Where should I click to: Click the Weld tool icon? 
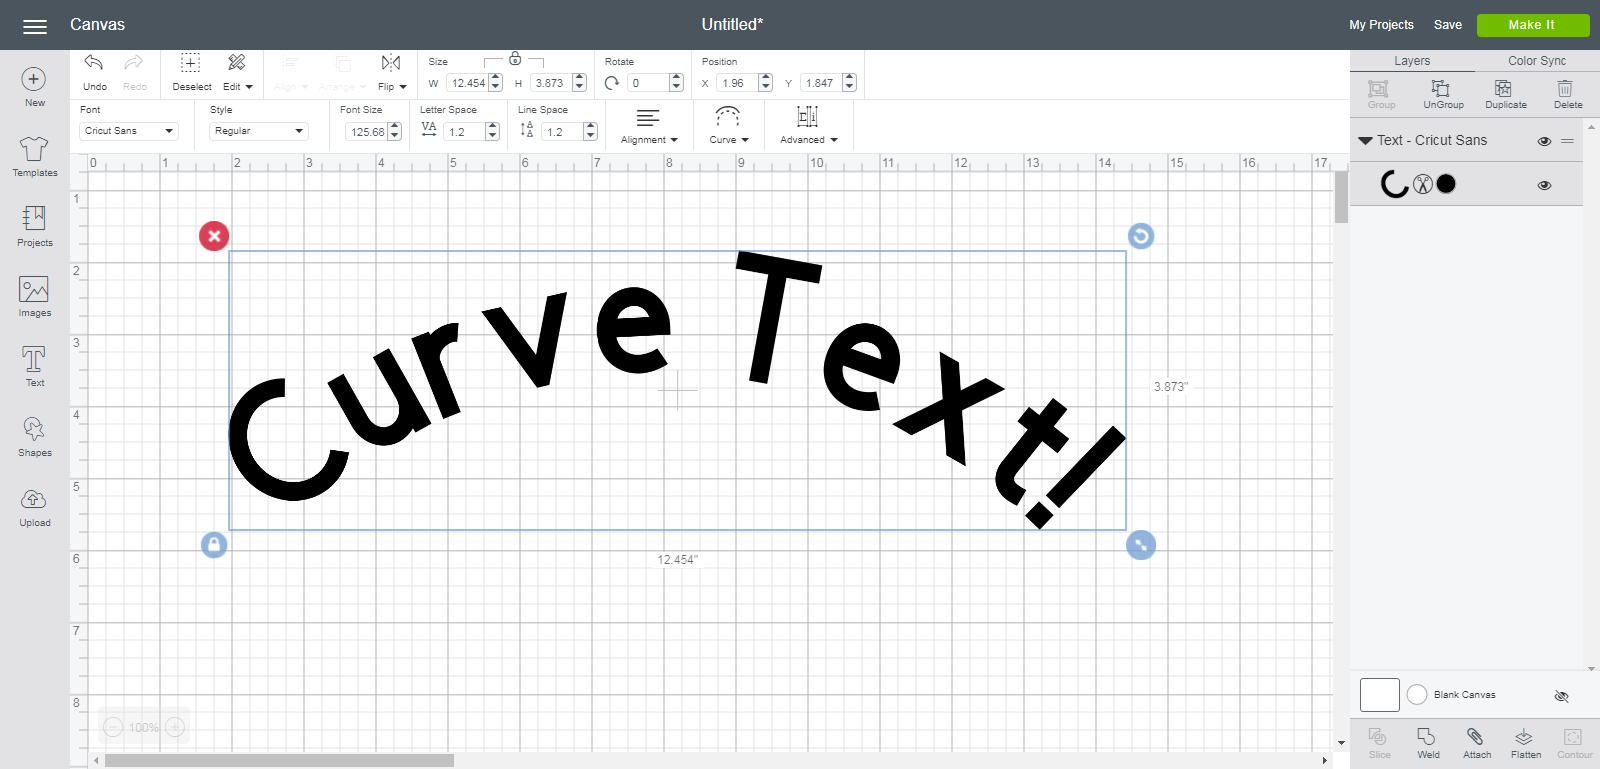click(x=1427, y=737)
